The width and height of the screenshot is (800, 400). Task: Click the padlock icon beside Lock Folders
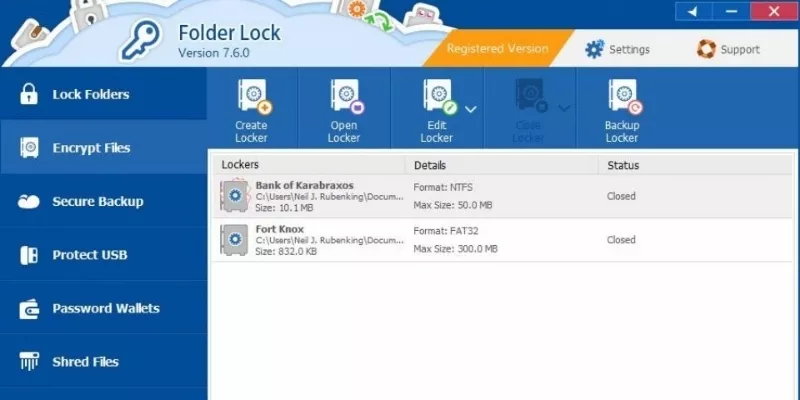coord(29,94)
